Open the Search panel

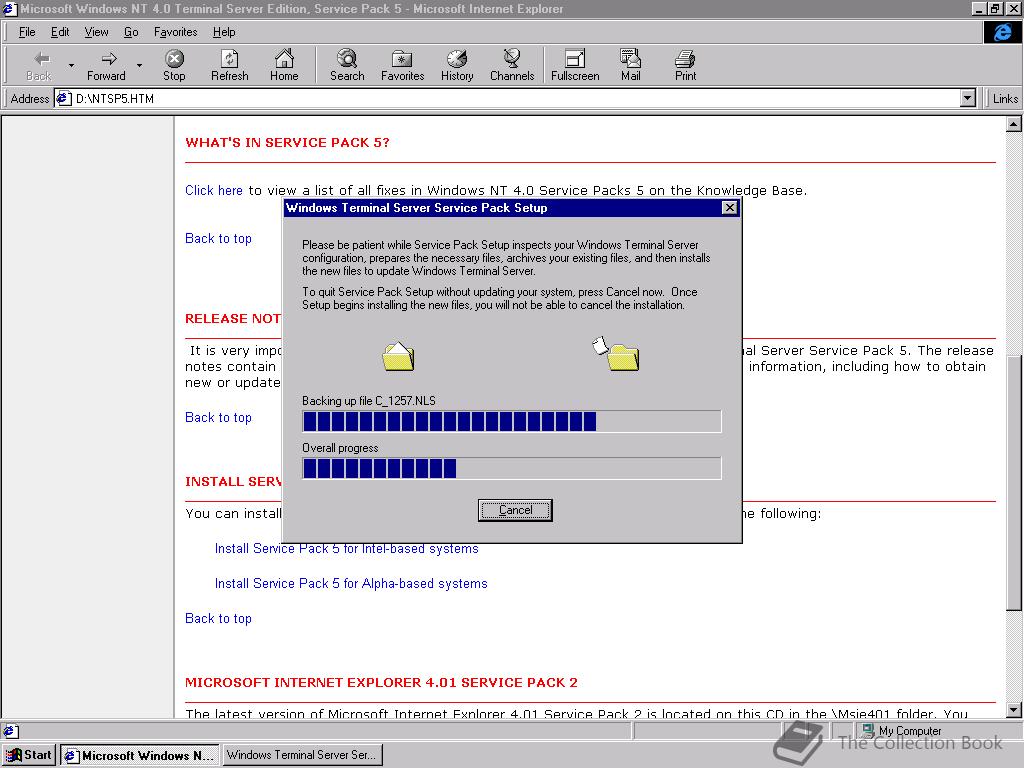tap(346, 63)
